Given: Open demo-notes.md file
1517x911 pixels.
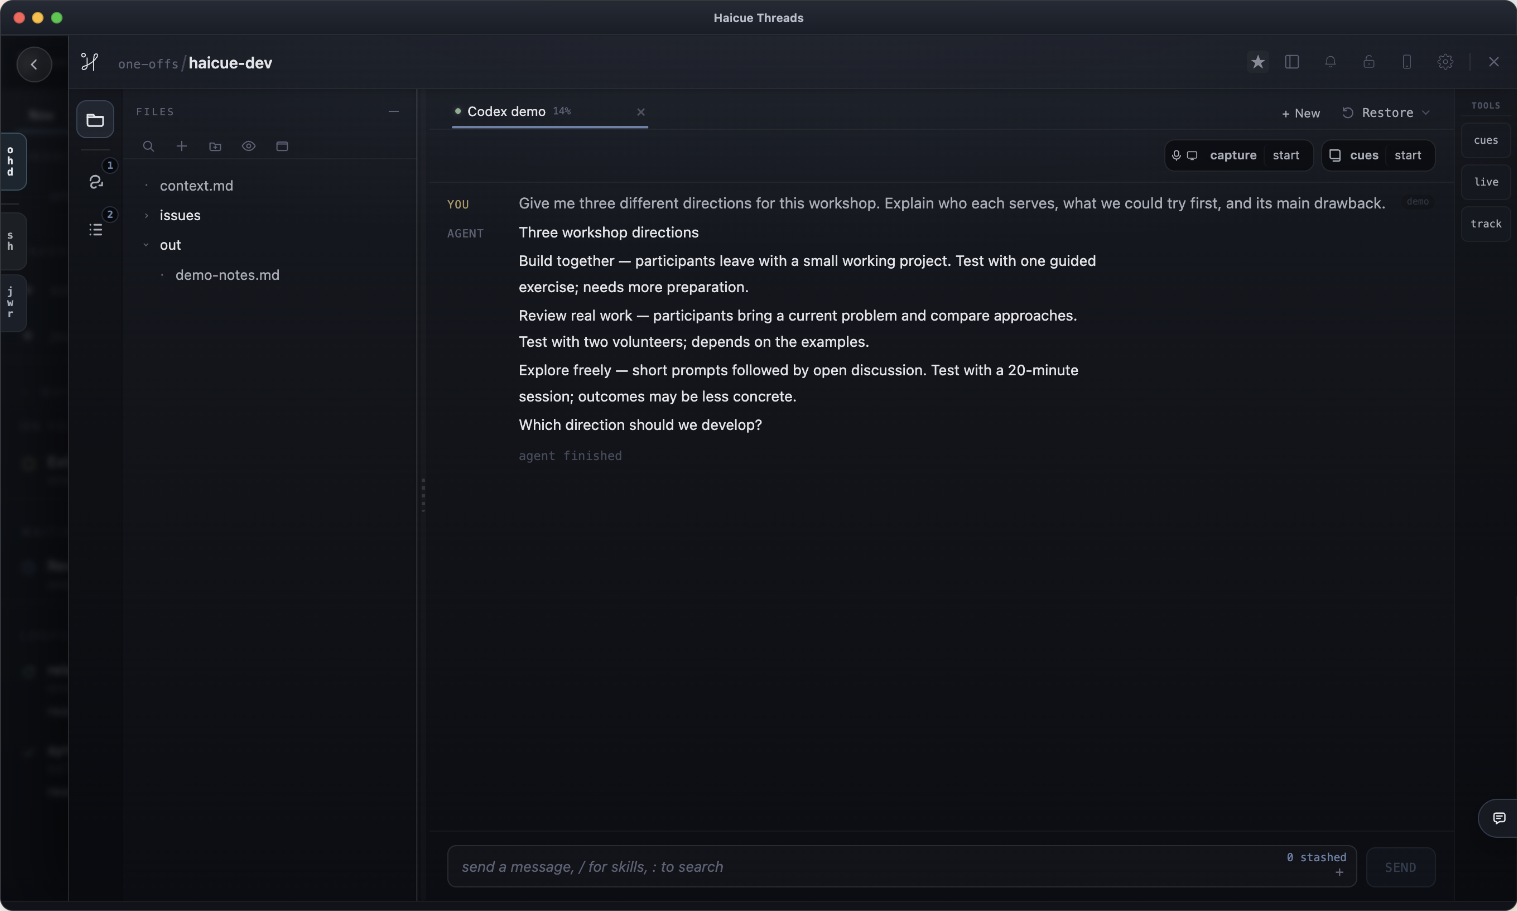Looking at the screenshot, I should point(227,275).
